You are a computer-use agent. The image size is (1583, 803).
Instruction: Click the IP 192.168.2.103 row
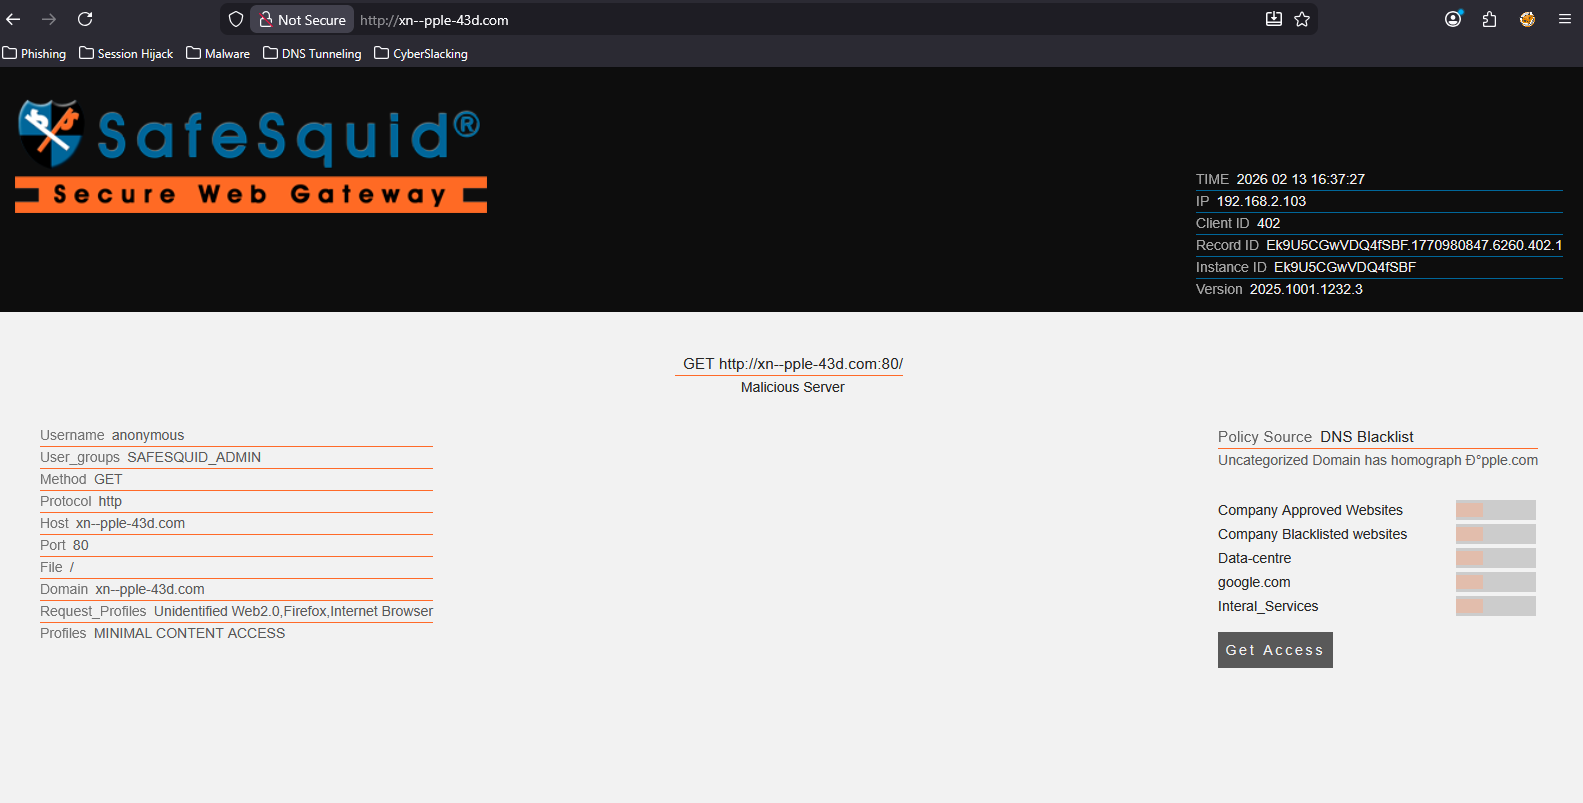pos(1379,201)
